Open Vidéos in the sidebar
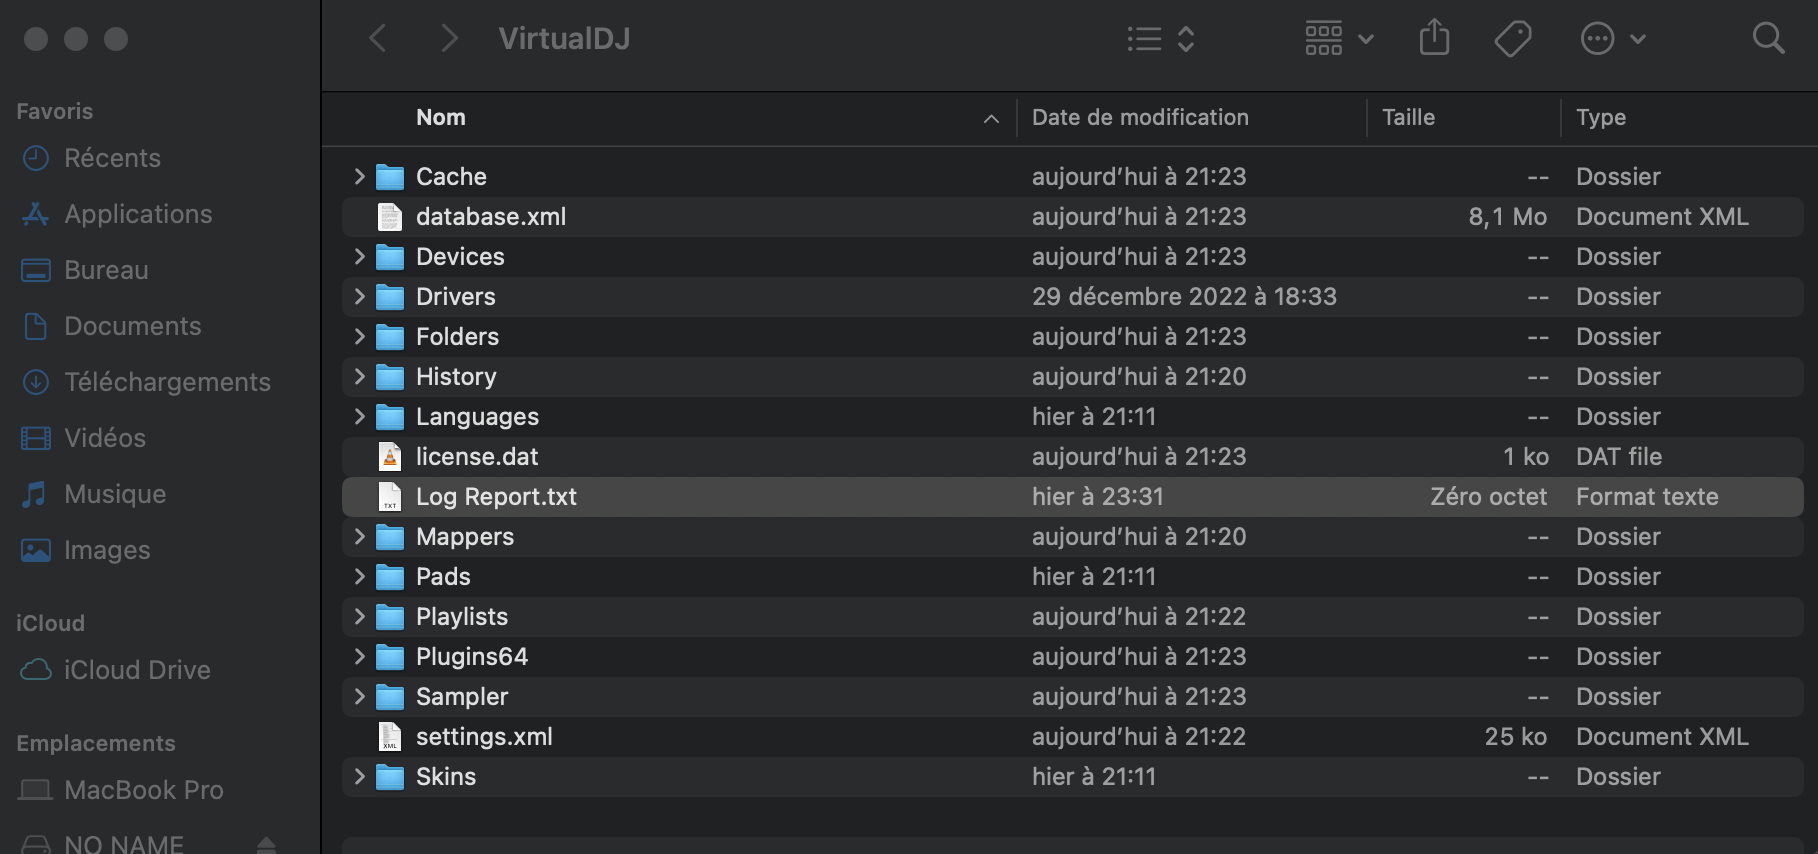This screenshot has width=1818, height=854. tap(84, 438)
